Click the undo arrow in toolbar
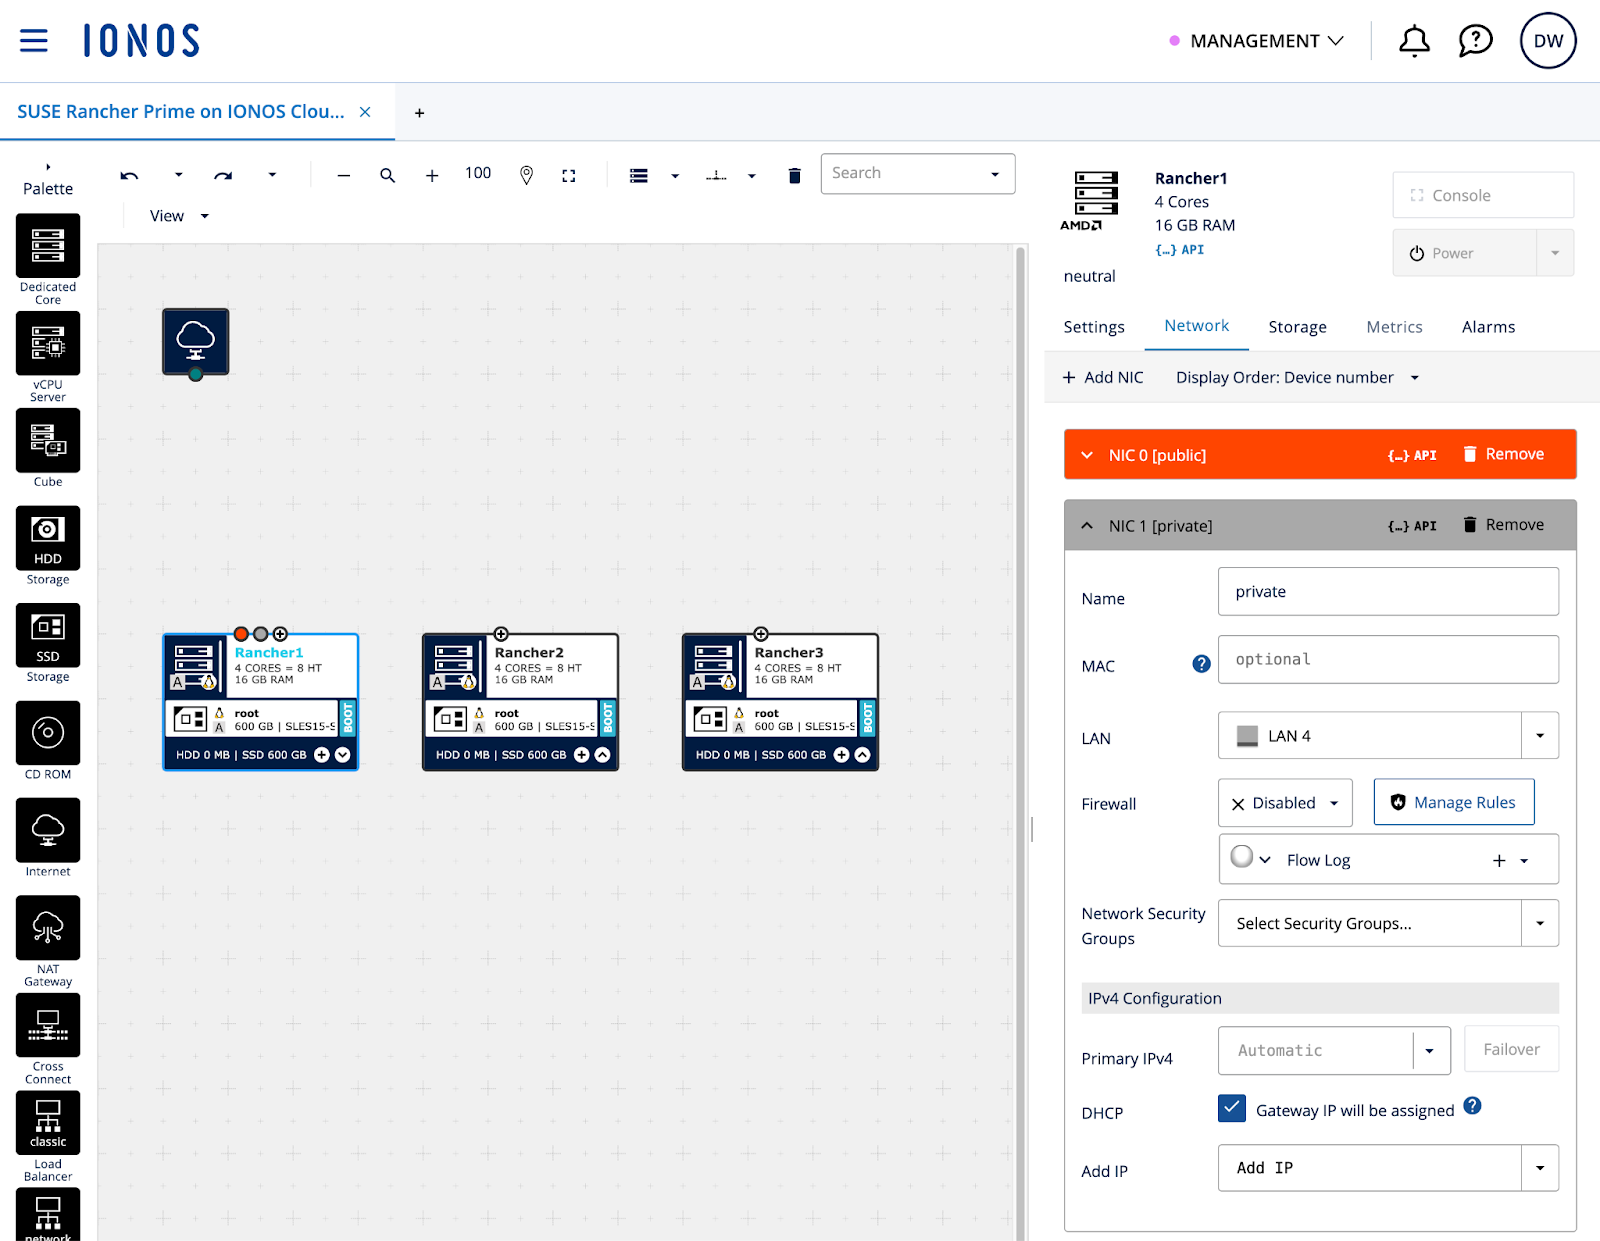This screenshot has height=1241, width=1600. 130,176
